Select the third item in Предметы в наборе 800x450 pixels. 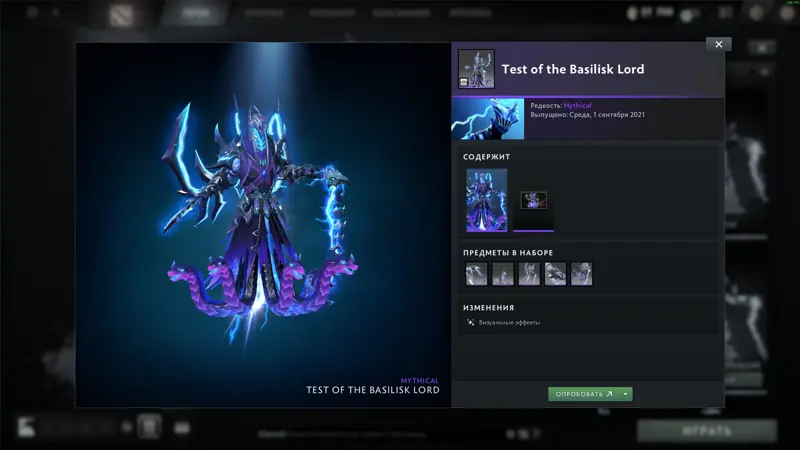(529, 274)
